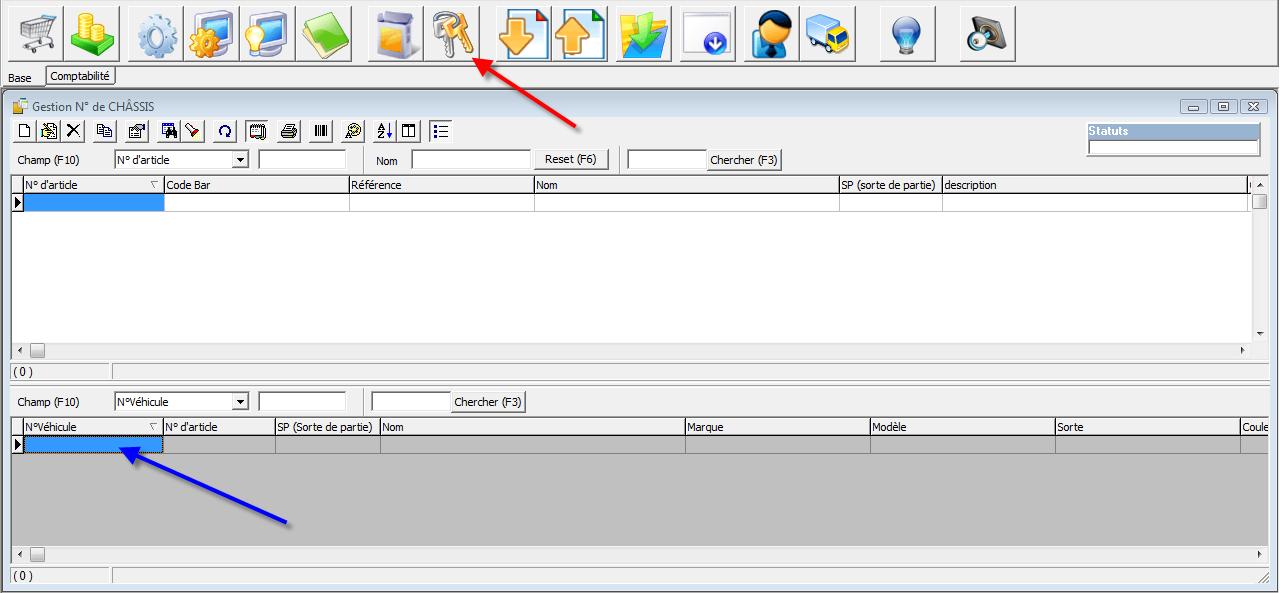Image resolution: width=1280 pixels, height=593 pixels.
Task: Click the column layout icon
Action: [x=409, y=130]
